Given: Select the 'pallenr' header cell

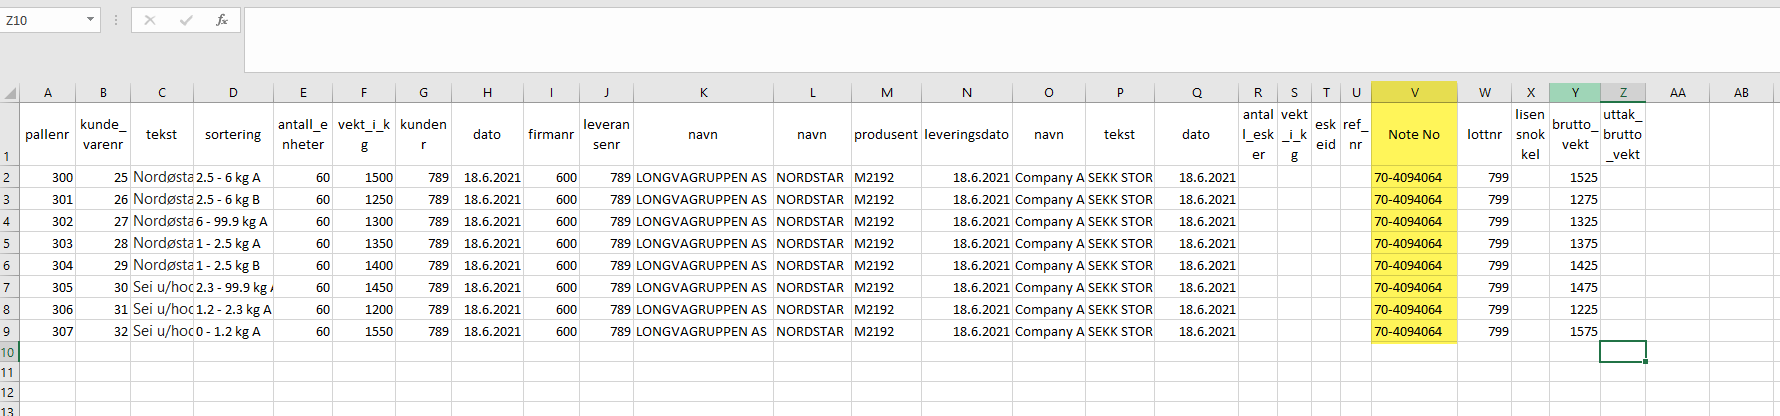Looking at the screenshot, I should tap(47, 134).
